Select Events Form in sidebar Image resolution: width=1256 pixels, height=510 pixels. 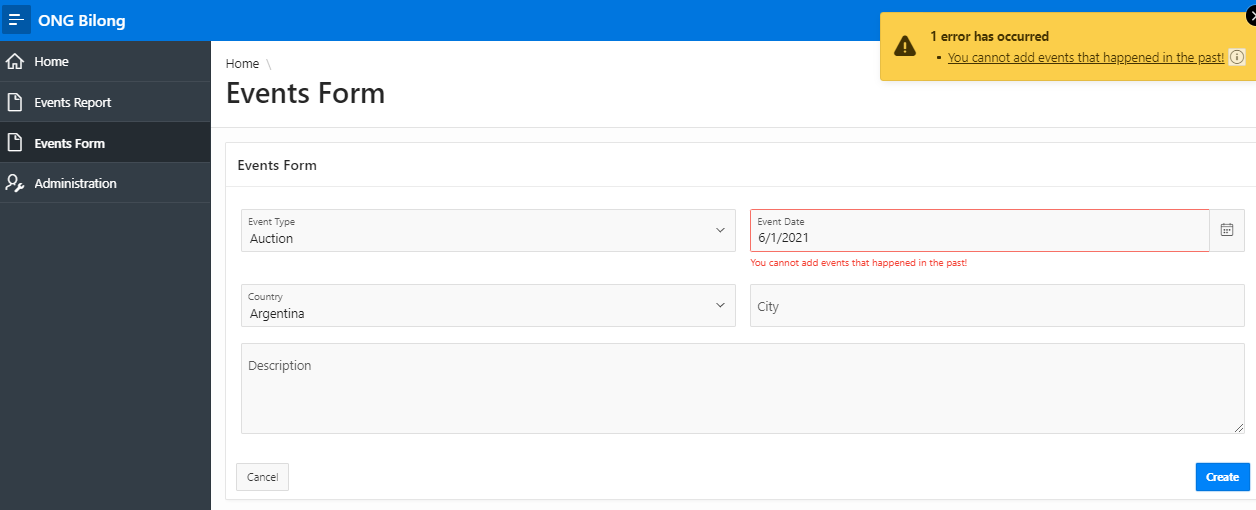pos(105,143)
